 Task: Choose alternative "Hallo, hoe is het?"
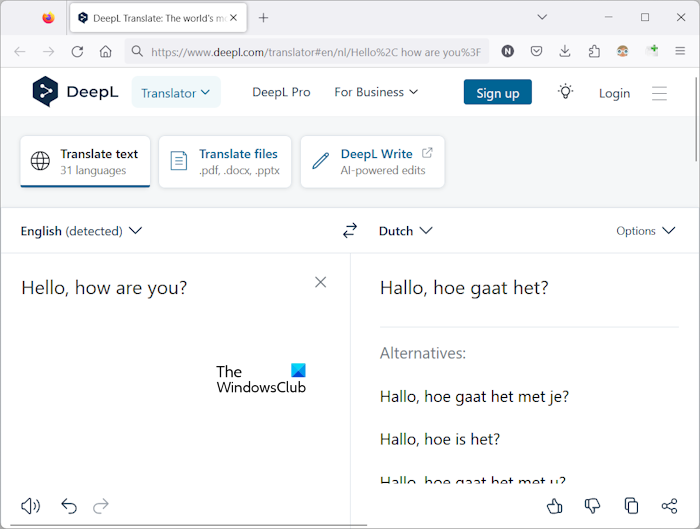440,439
